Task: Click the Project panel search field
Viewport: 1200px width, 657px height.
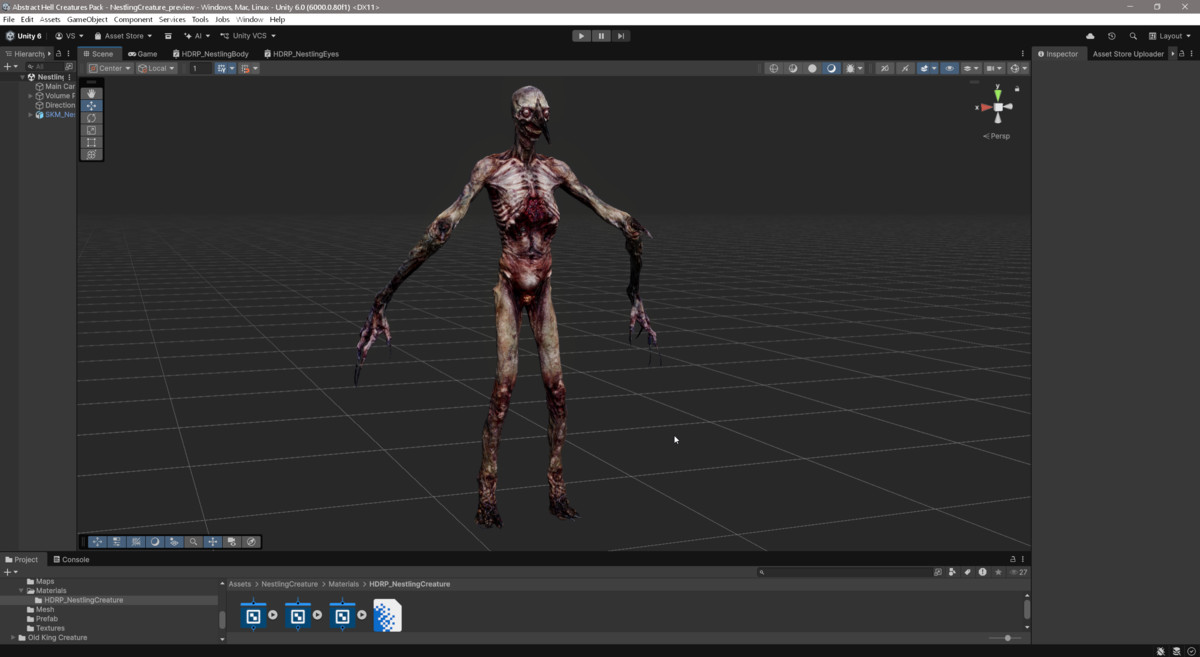Action: 845,572
